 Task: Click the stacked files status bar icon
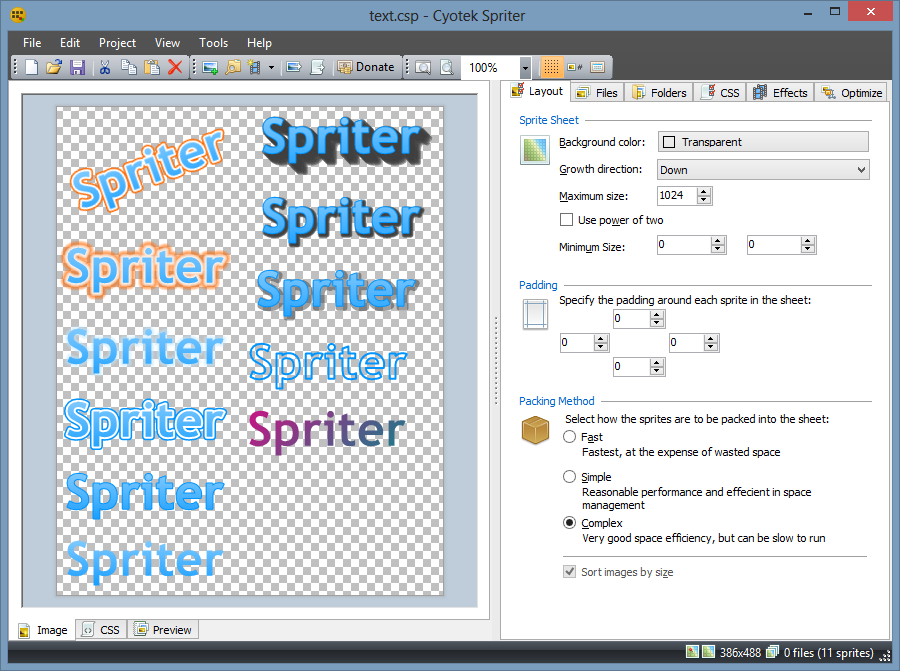click(x=773, y=652)
